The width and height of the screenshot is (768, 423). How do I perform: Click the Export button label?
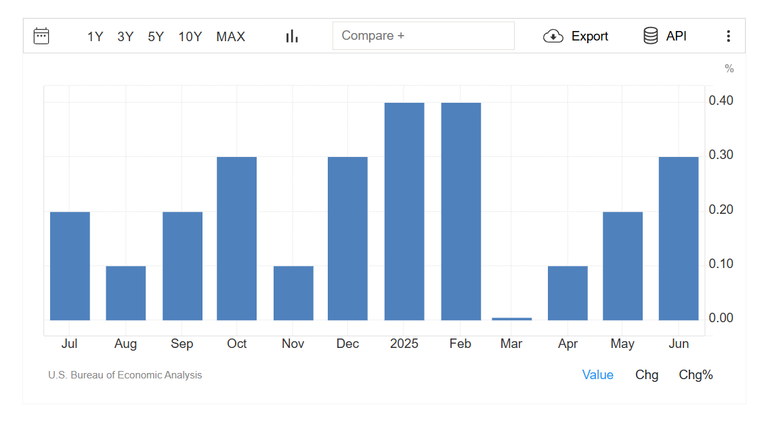click(x=590, y=36)
